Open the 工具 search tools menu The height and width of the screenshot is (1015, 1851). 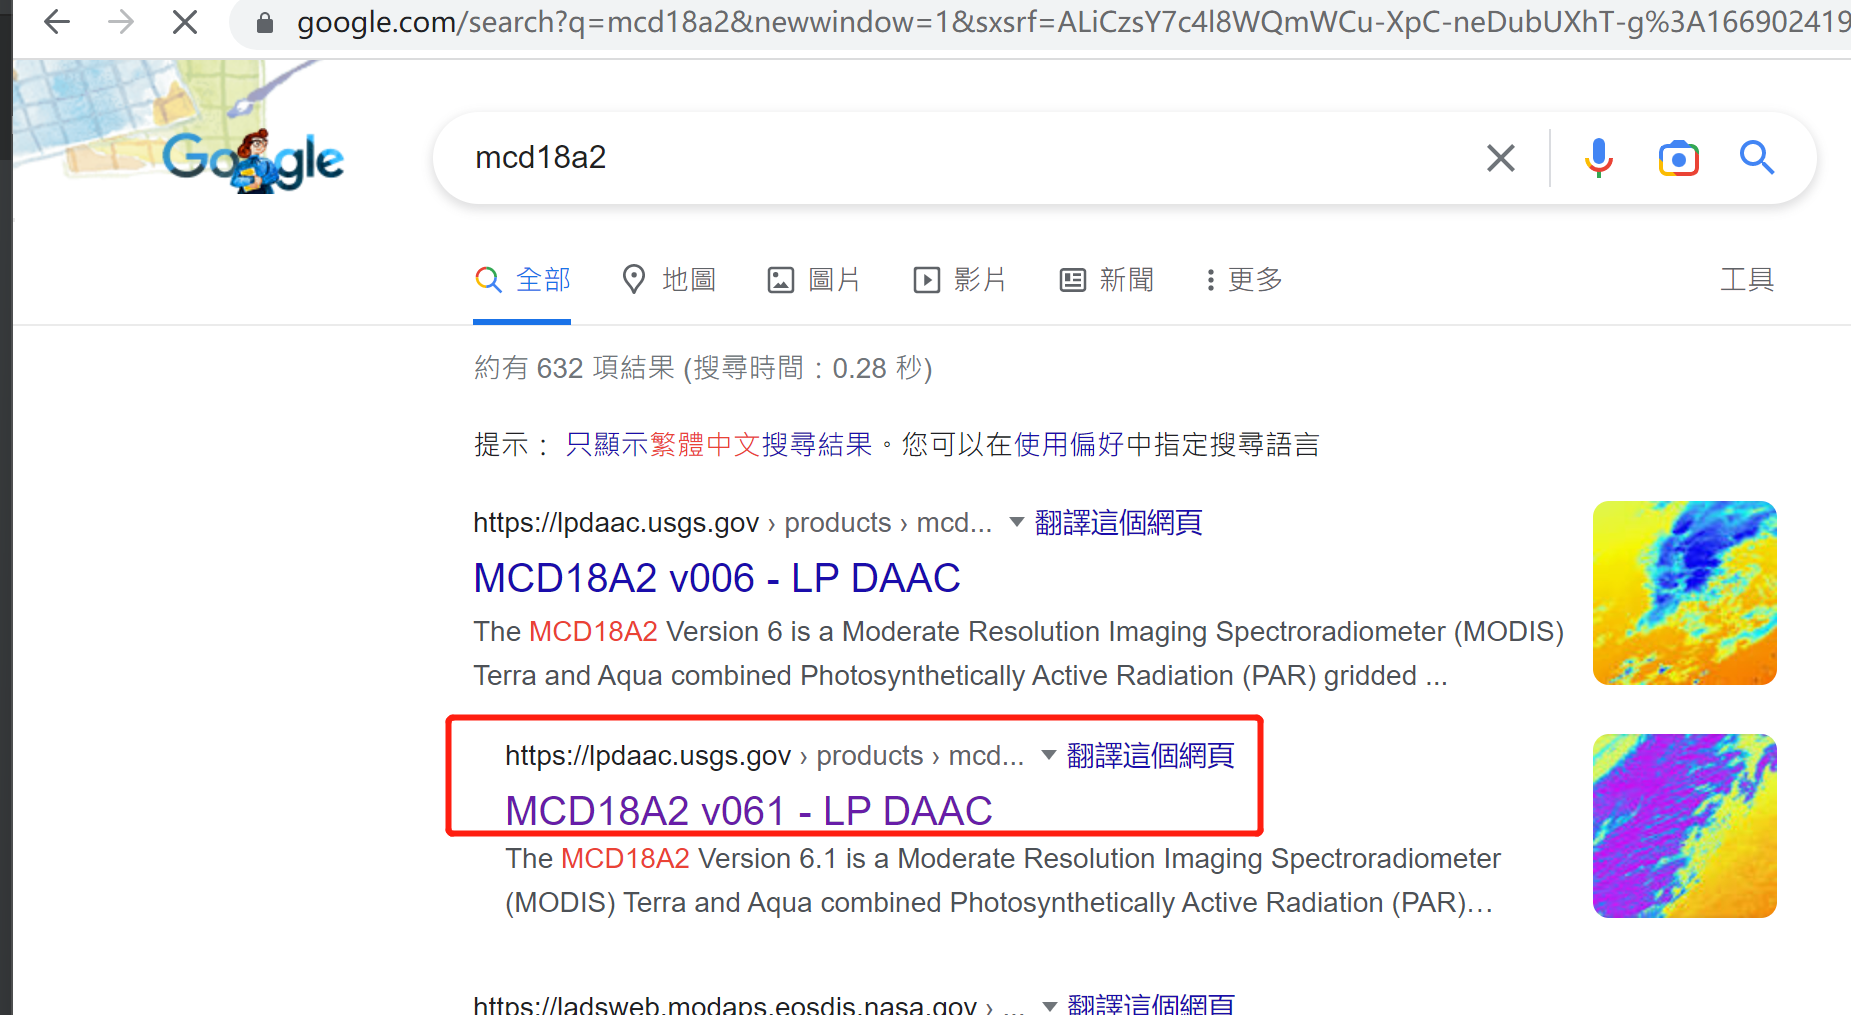1746,279
